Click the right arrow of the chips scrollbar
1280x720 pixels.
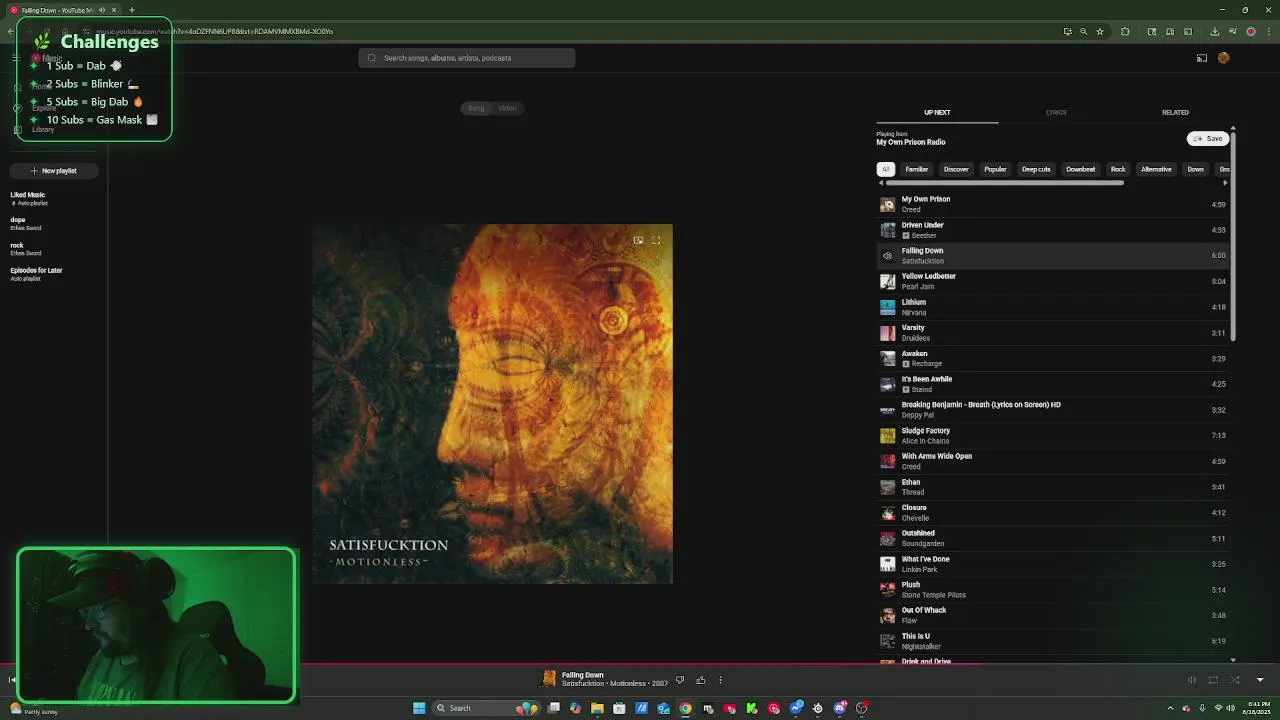click(x=1226, y=183)
